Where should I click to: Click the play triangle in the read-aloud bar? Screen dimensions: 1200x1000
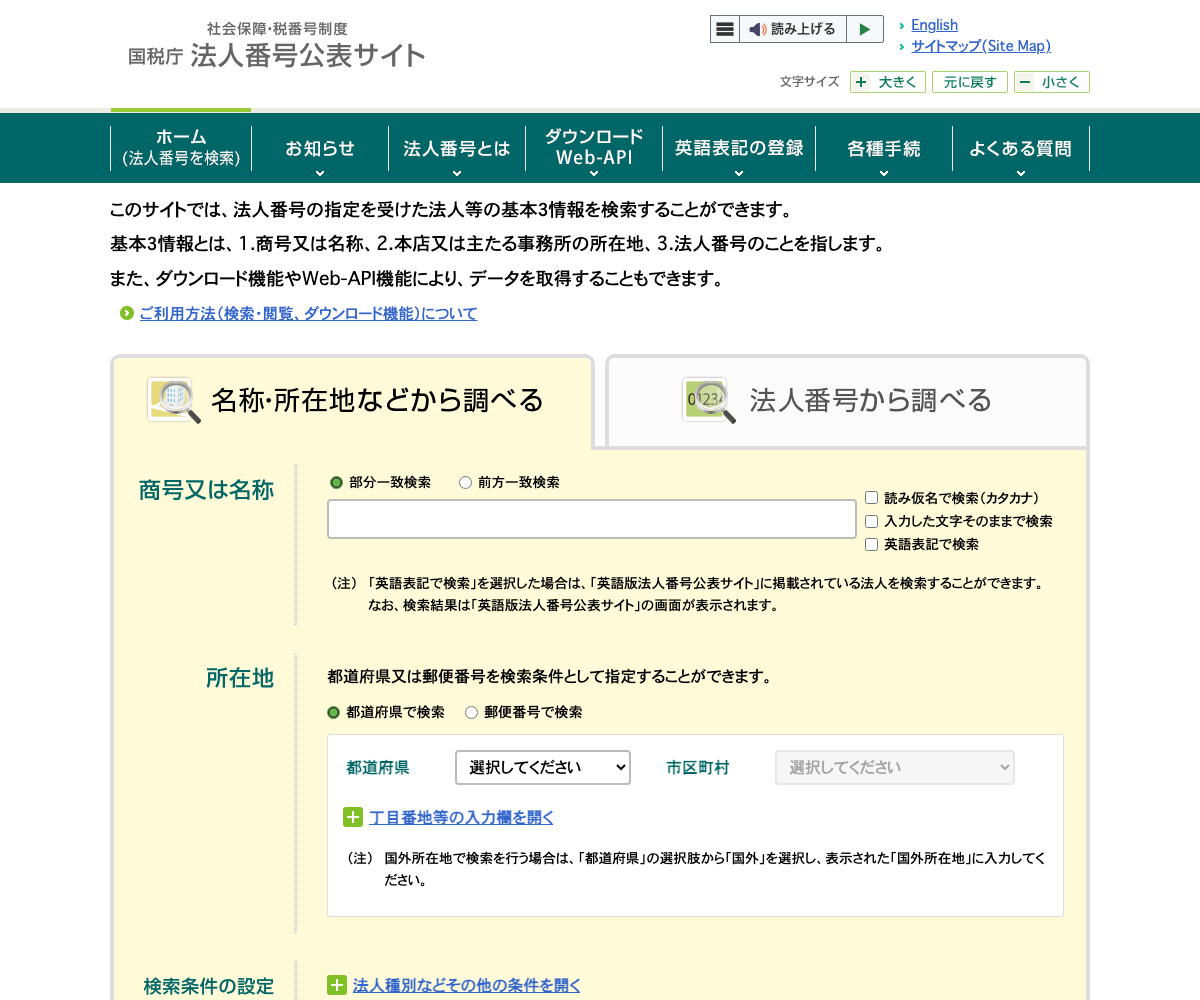pos(865,29)
